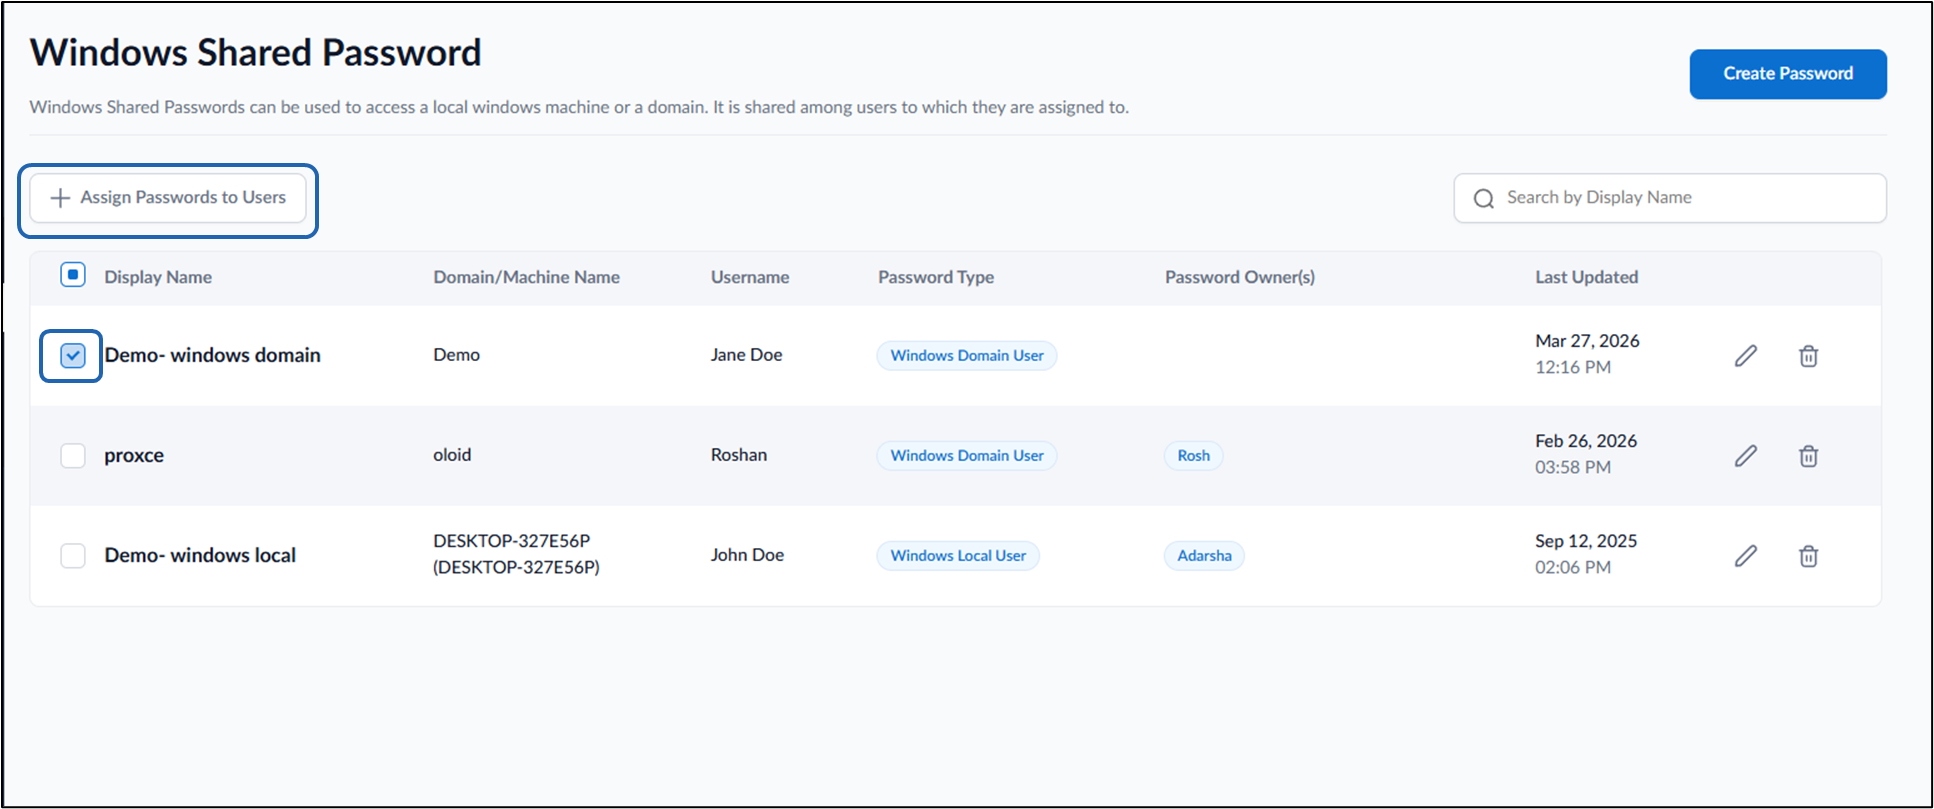Select the Demo- windows domain display name
This screenshot has height=809, width=1934.
212,355
